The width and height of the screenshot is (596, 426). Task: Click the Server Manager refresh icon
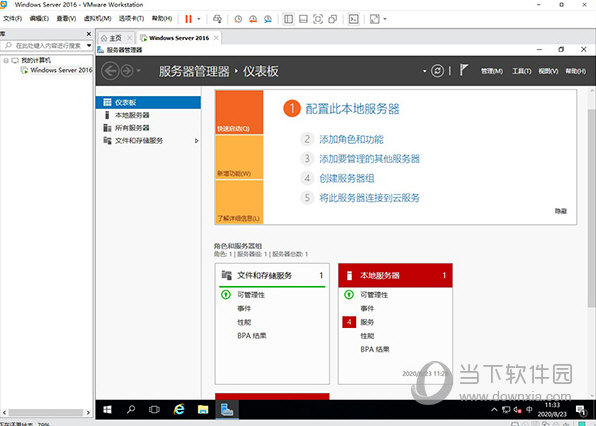click(x=437, y=71)
